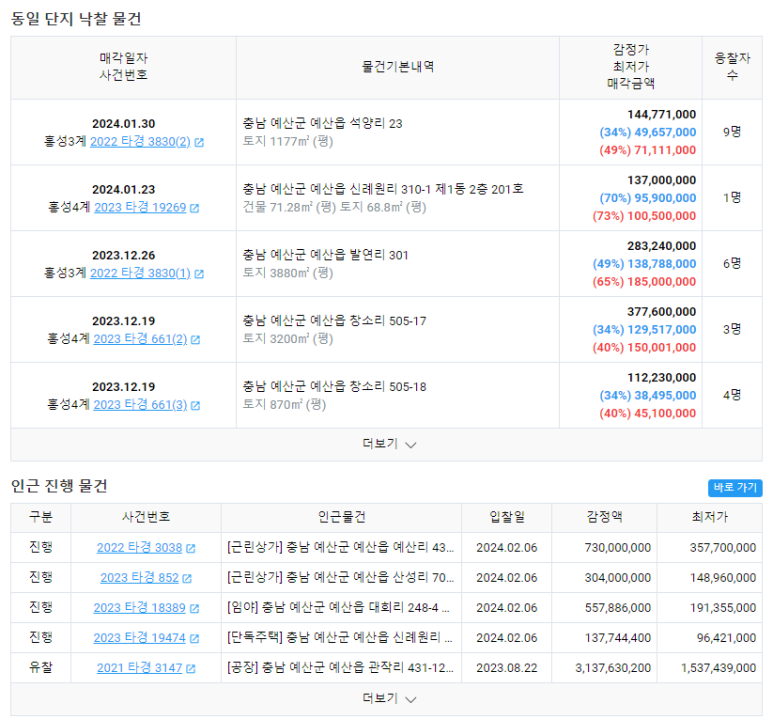Click nearby item [근린상가] 산성리 70...

coord(341,577)
